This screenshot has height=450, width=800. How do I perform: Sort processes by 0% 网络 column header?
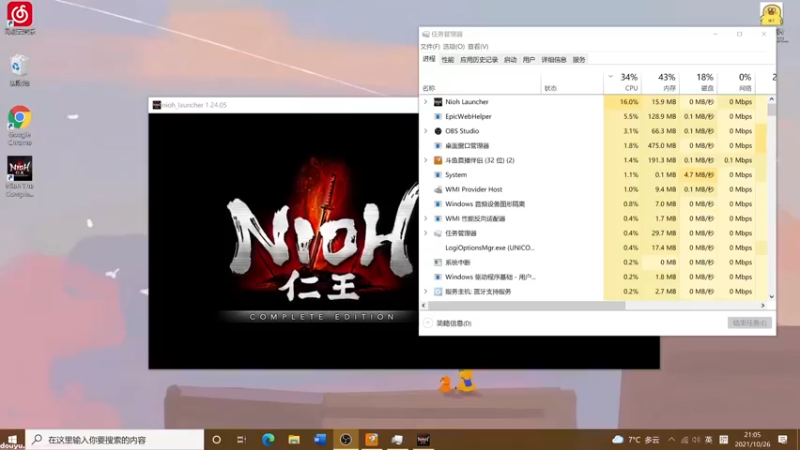tap(736, 82)
